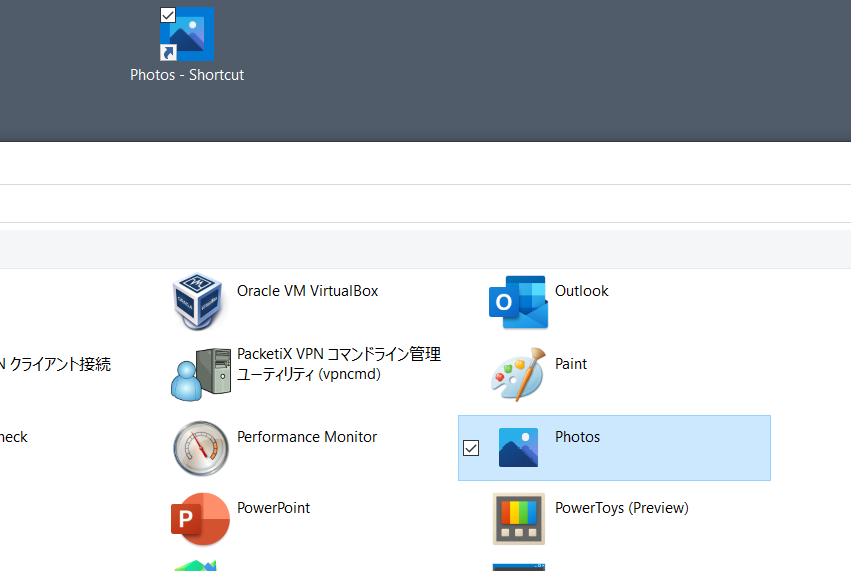Select the PowerPoint text label
Viewport: 851px width, 571px height.
tap(273, 508)
